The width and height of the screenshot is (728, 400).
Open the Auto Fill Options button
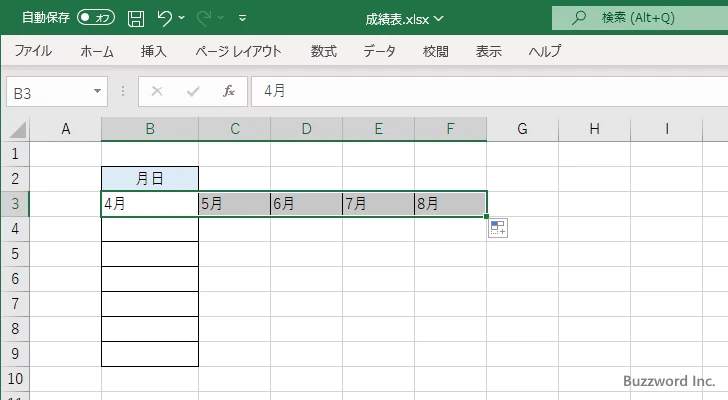[498, 228]
